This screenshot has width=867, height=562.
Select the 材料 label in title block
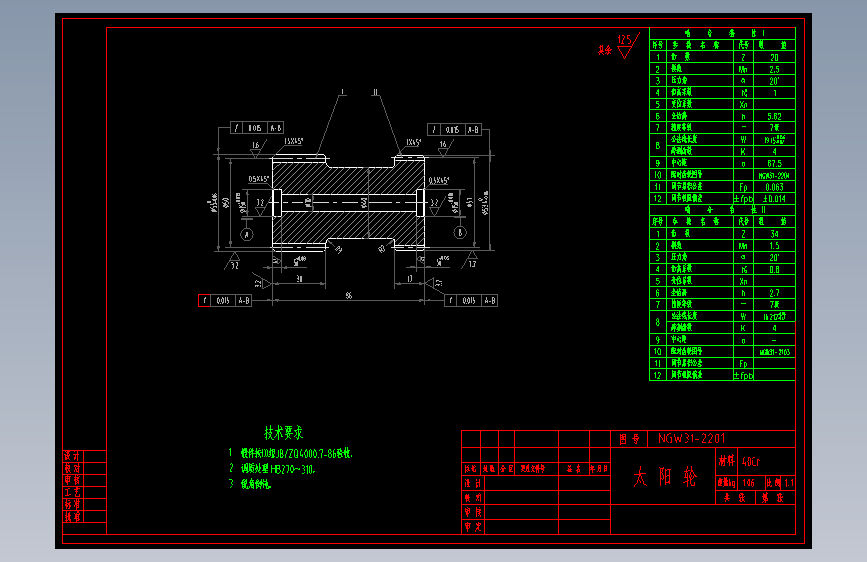pos(727,461)
